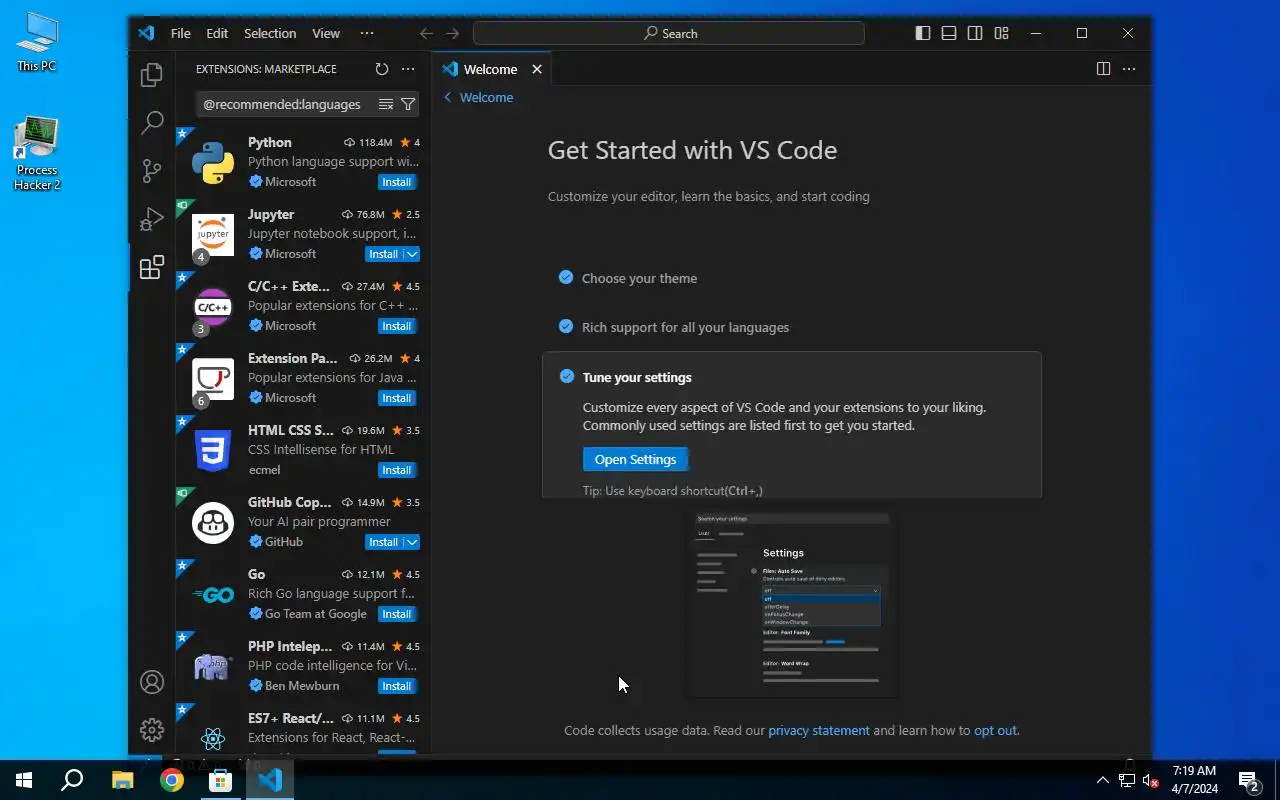Open Process Hacker 2 desktop shortcut
Viewport: 1280px width, 800px height.
37,153
